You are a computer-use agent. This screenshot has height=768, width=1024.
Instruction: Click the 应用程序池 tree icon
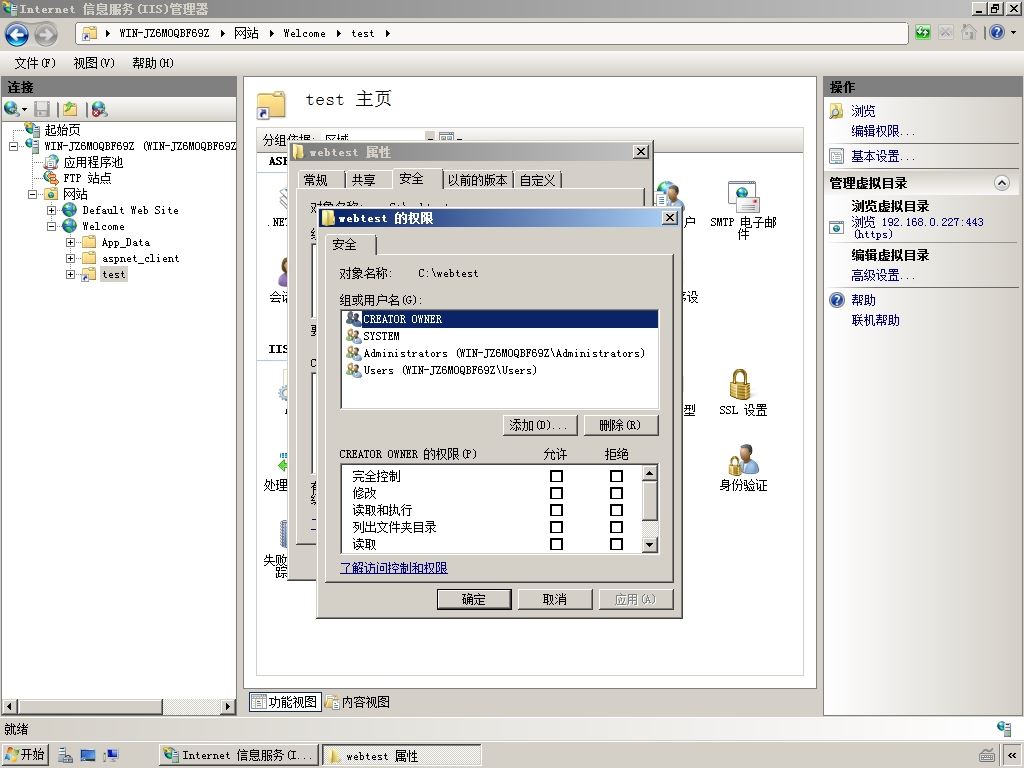51,162
